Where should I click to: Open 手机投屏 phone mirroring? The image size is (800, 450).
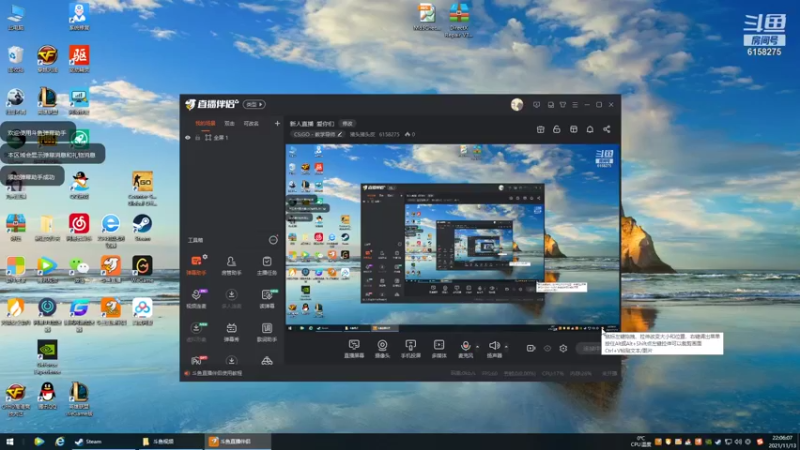410,349
